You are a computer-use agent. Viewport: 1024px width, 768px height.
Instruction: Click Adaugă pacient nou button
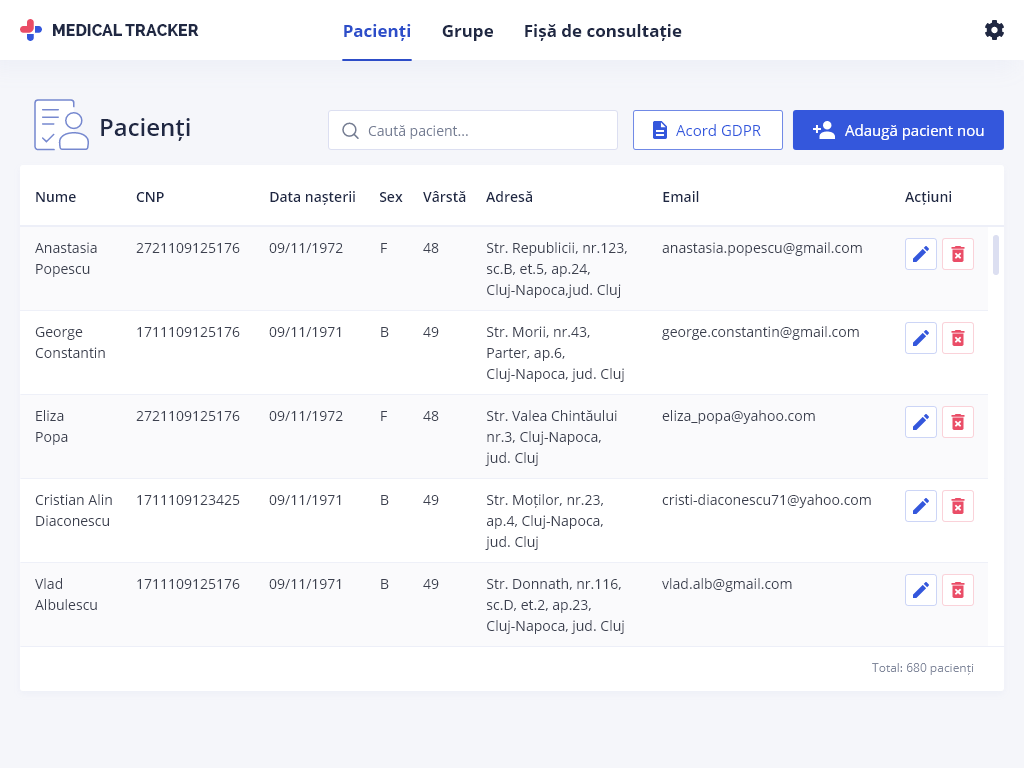pyautogui.click(x=898, y=130)
